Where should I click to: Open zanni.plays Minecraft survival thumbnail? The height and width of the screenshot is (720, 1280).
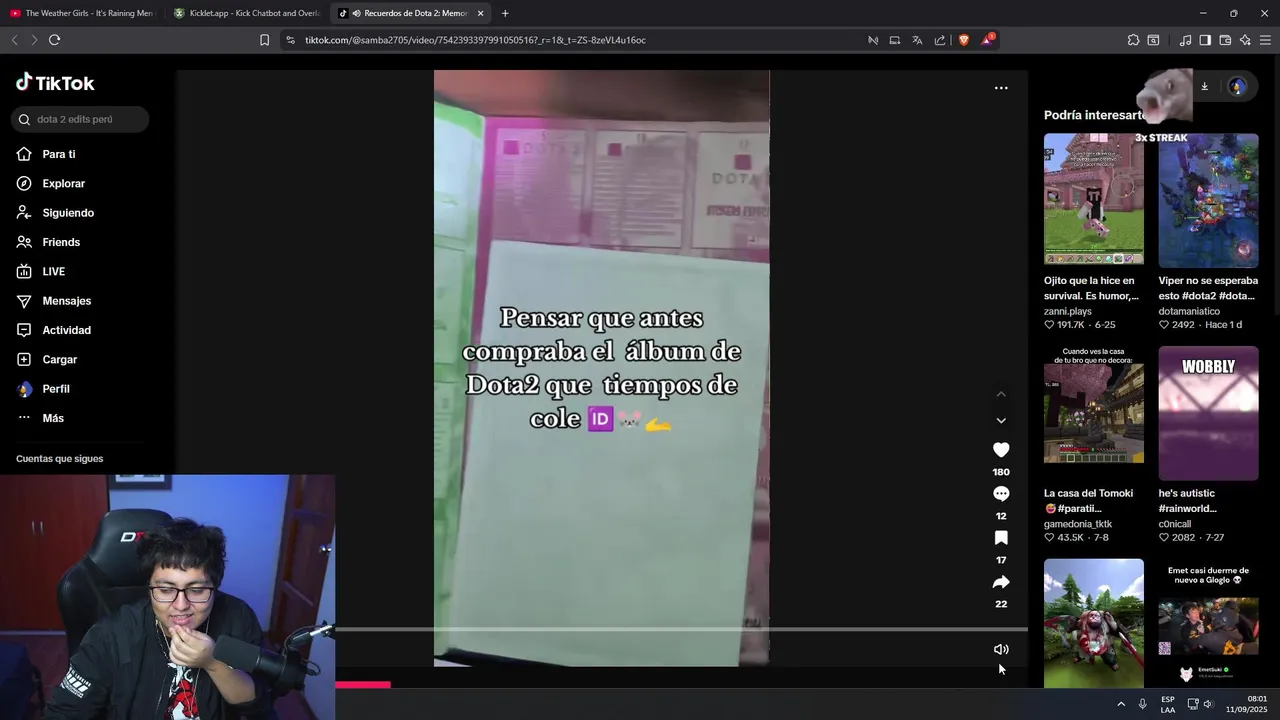[x=1094, y=200]
